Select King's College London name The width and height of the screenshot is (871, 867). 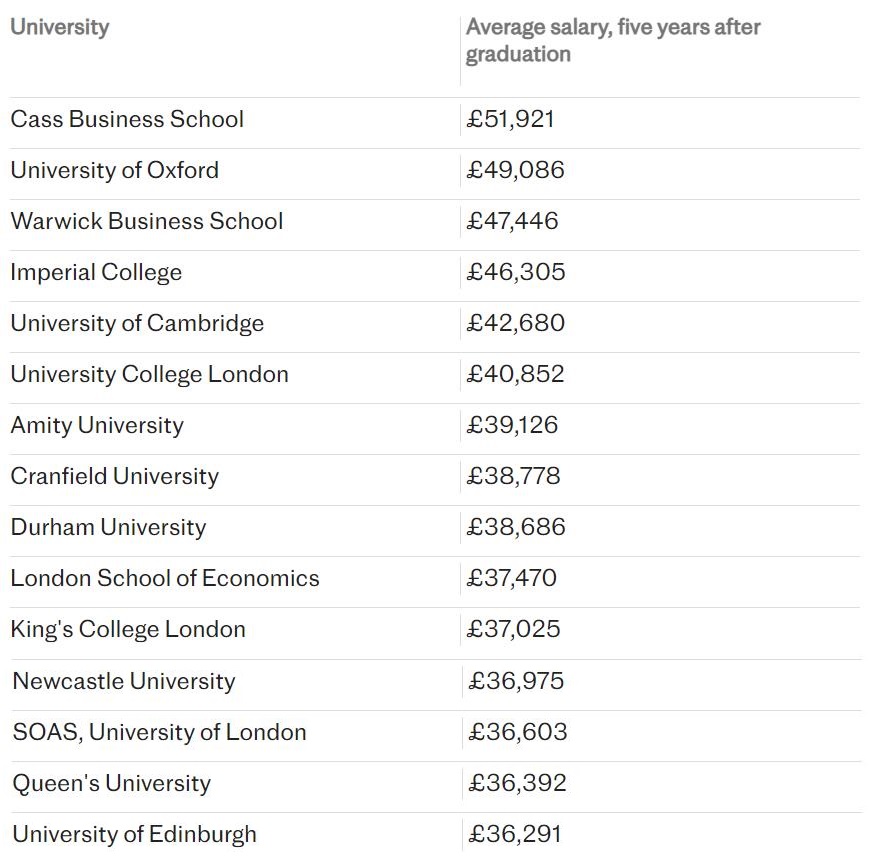click(128, 629)
